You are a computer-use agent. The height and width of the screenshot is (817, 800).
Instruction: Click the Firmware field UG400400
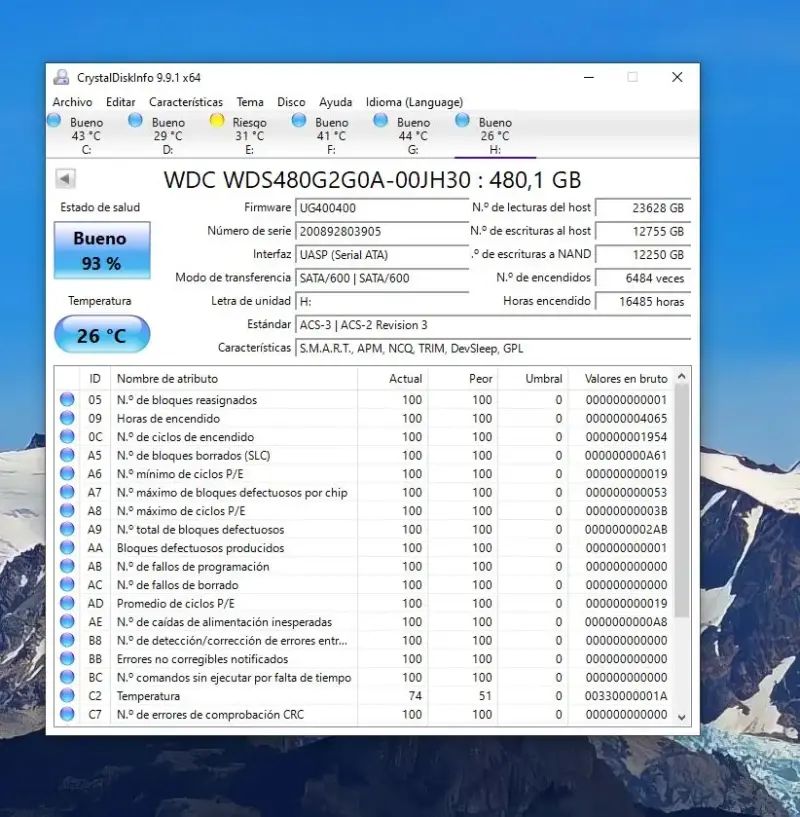click(x=382, y=208)
